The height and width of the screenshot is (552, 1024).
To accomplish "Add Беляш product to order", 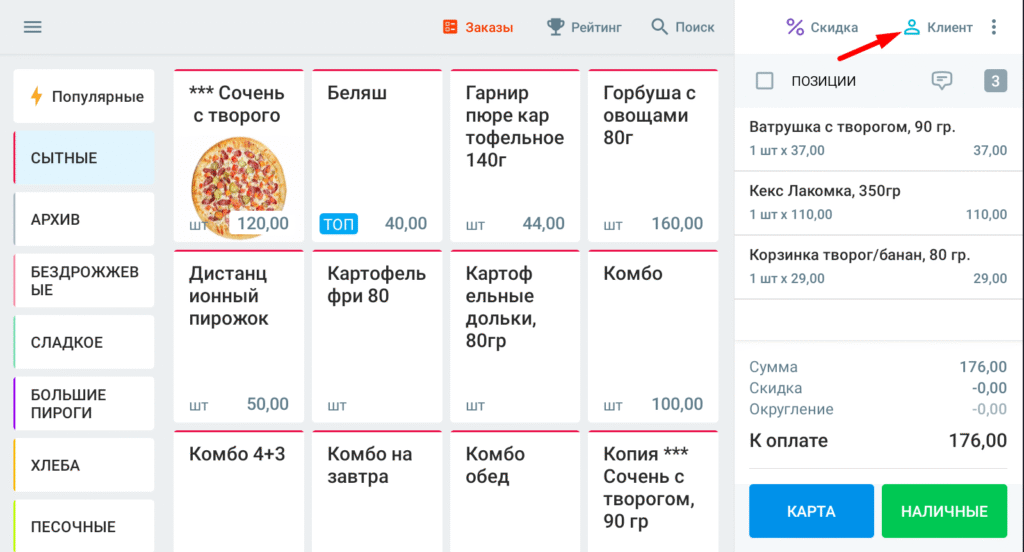I will pos(377,155).
